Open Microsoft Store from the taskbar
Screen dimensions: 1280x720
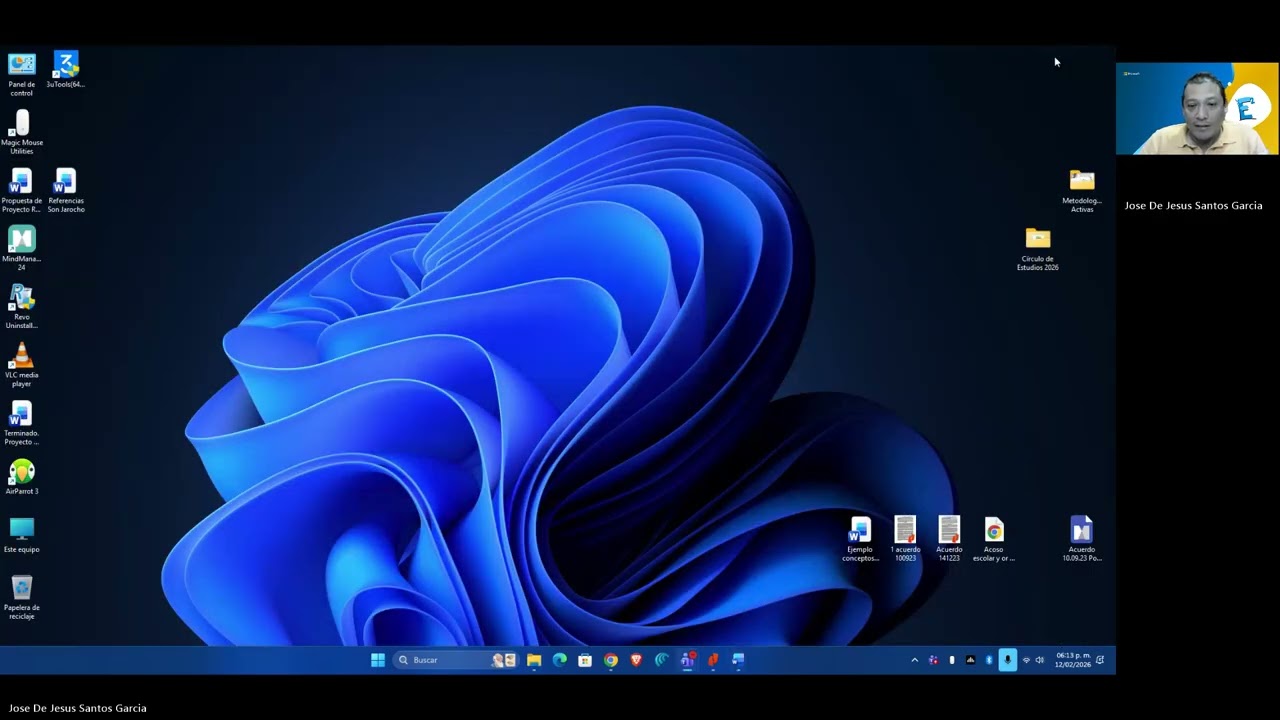pos(585,660)
